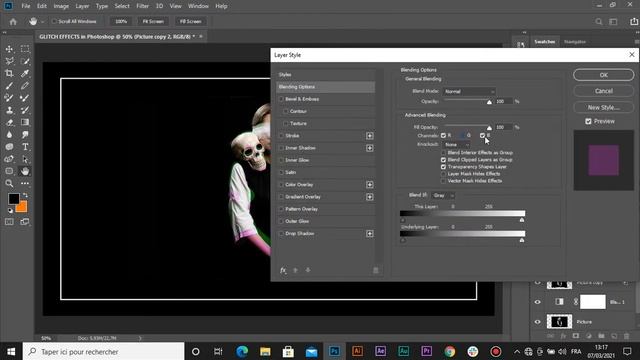Image resolution: width=640 pixels, height=360 pixels.
Task: Check Blend Interior Effects as Group
Action: (443, 153)
